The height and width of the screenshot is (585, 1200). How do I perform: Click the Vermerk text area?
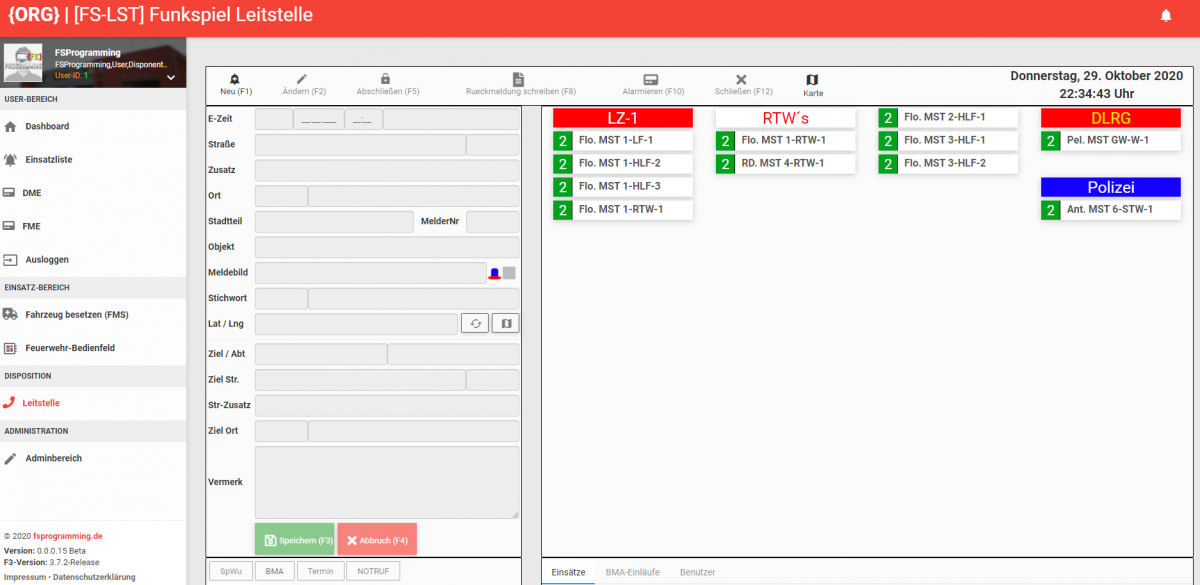387,482
